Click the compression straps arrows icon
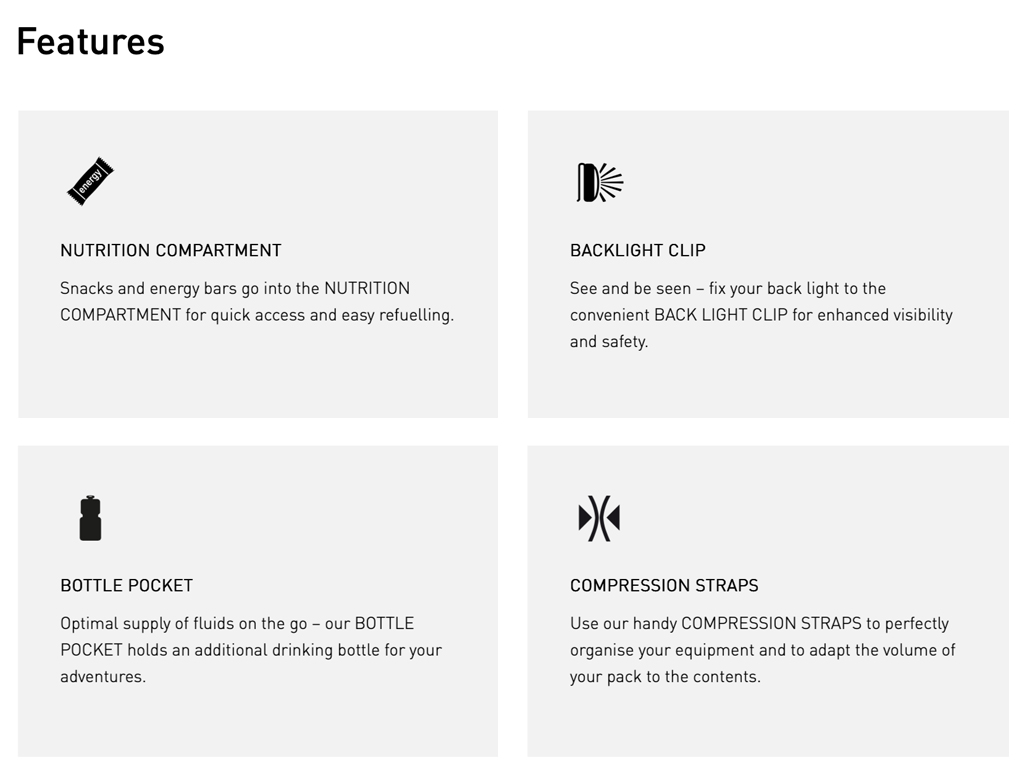Image resolution: width=1024 pixels, height=768 pixels. click(x=599, y=518)
